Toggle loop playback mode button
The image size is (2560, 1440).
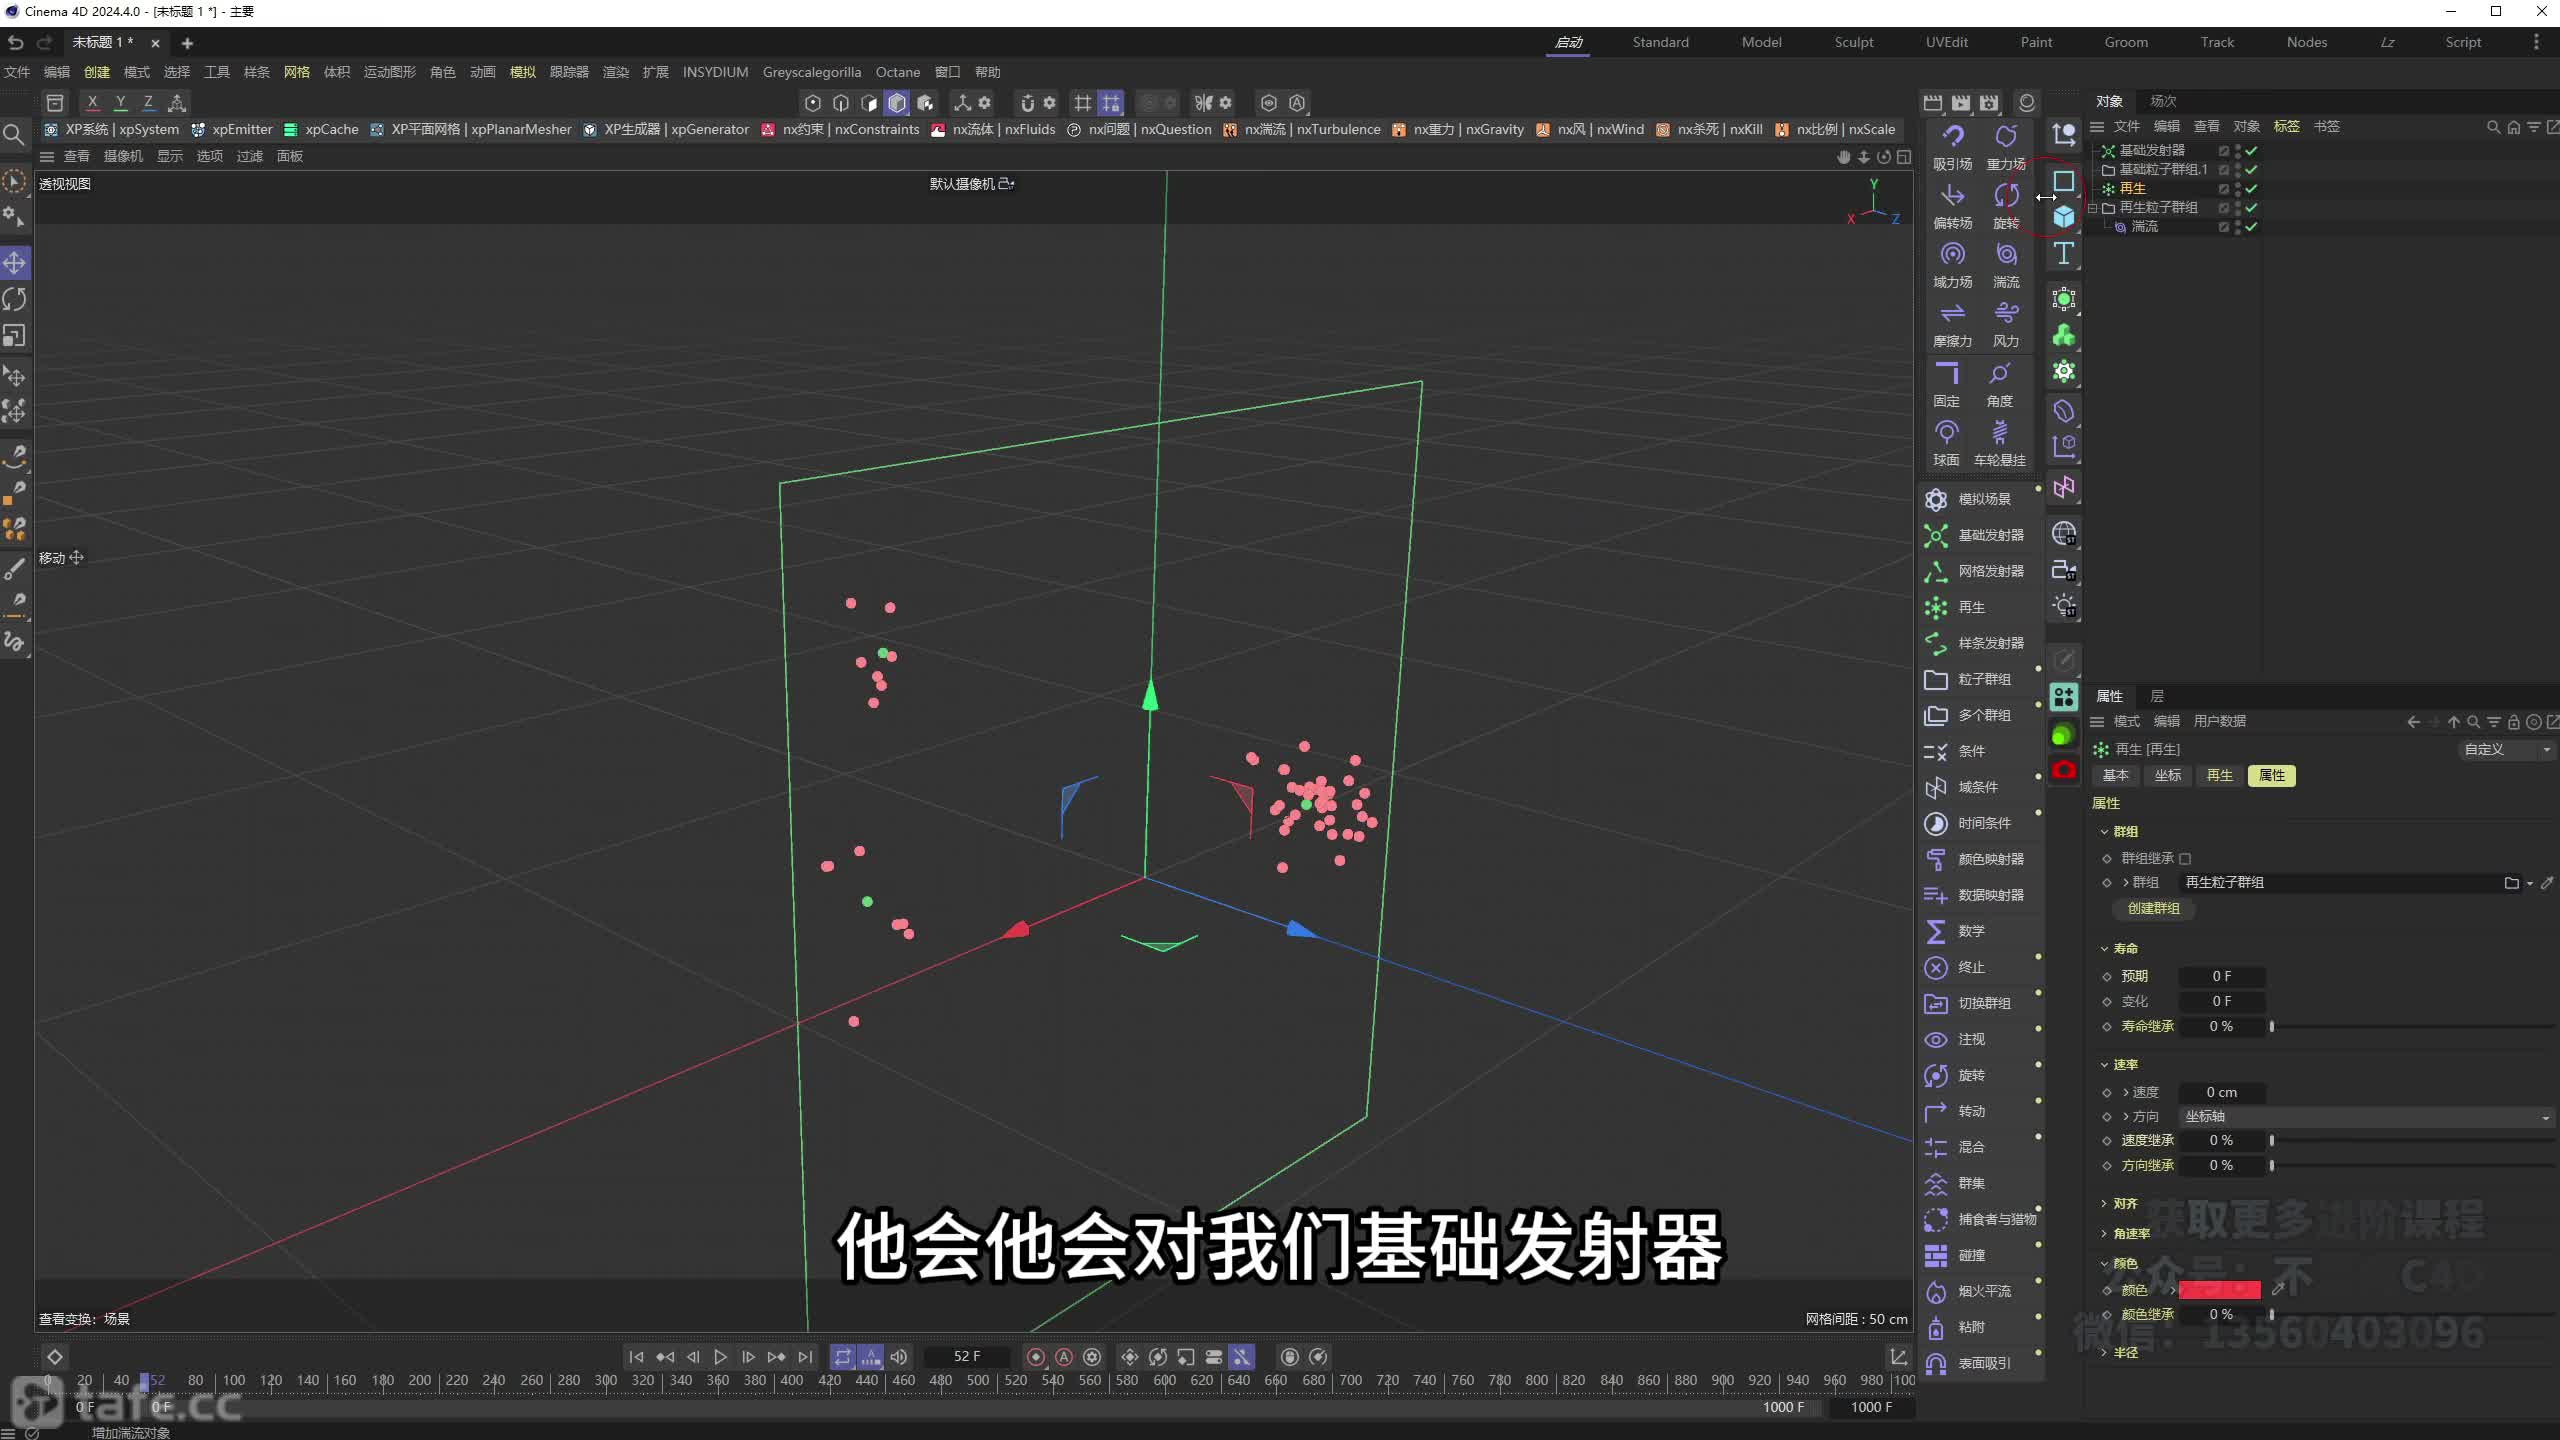pos(843,1357)
